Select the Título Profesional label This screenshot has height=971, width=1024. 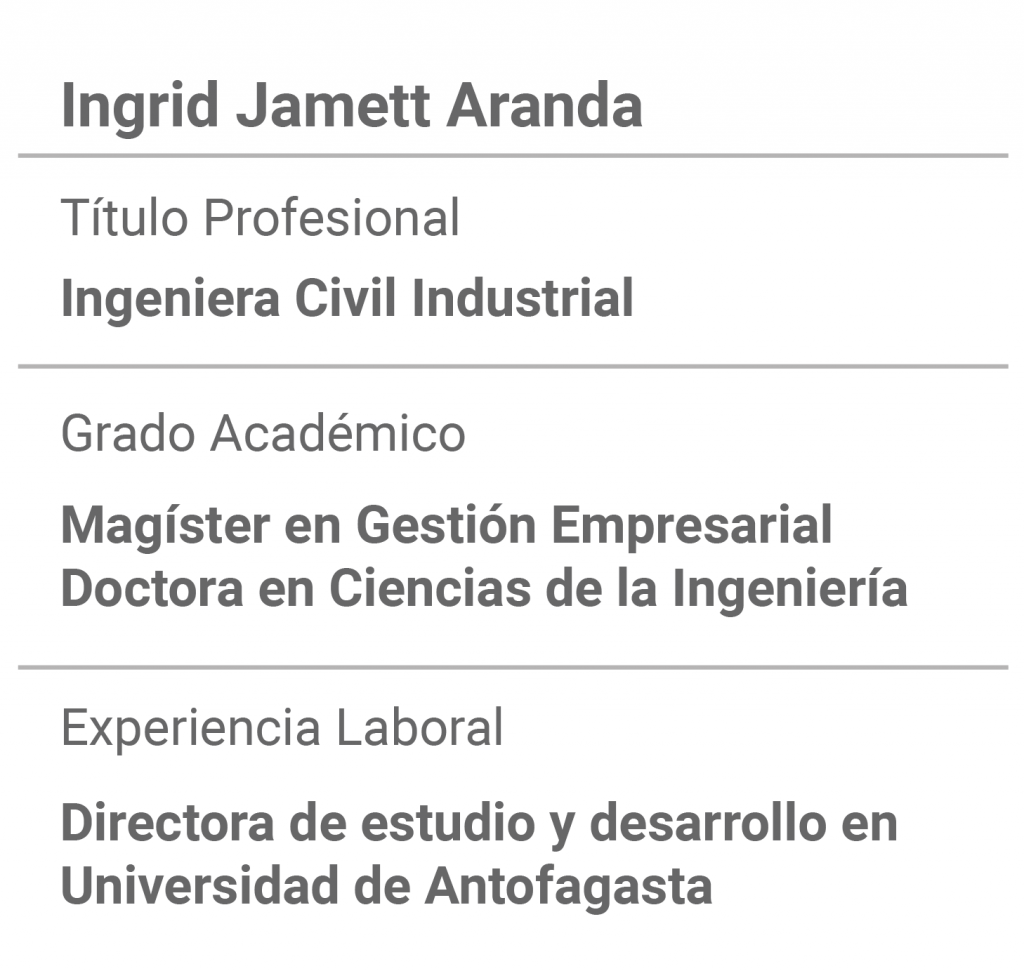coord(261,217)
